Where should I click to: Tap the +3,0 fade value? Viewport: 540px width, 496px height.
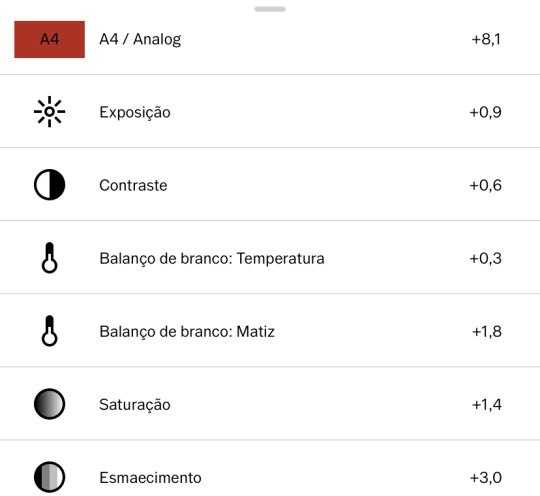click(x=485, y=478)
